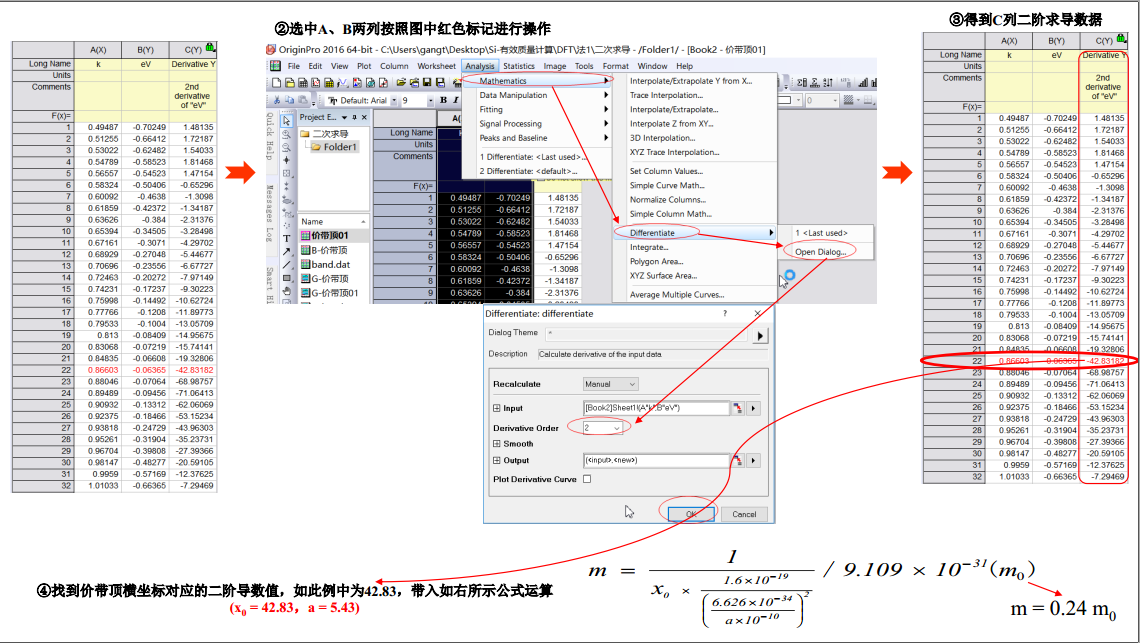The height and width of the screenshot is (643, 1140).
Task: Select the B-价带顶 workbook entry
Action: point(324,249)
